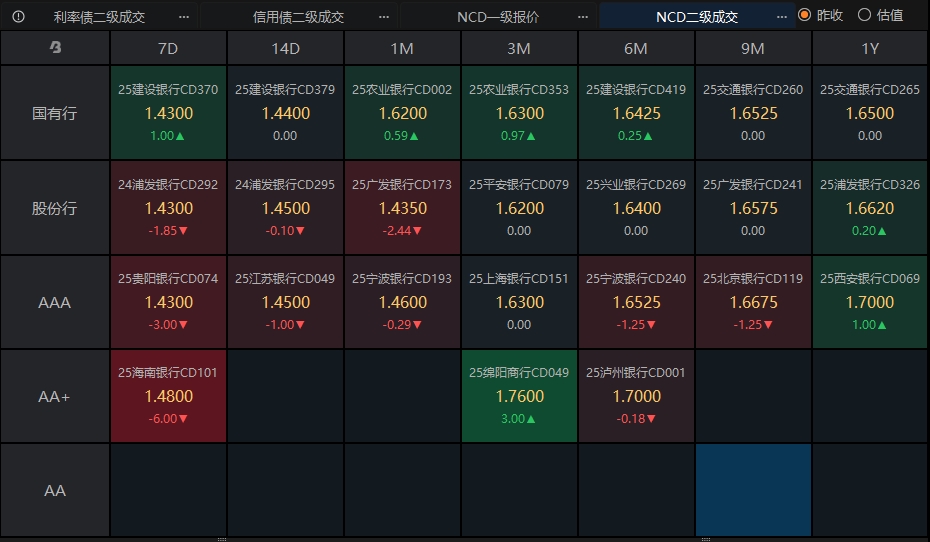Click 25绵阳商行CD049 green cell
Image resolution: width=930 pixels, height=542 pixels.
[519, 396]
